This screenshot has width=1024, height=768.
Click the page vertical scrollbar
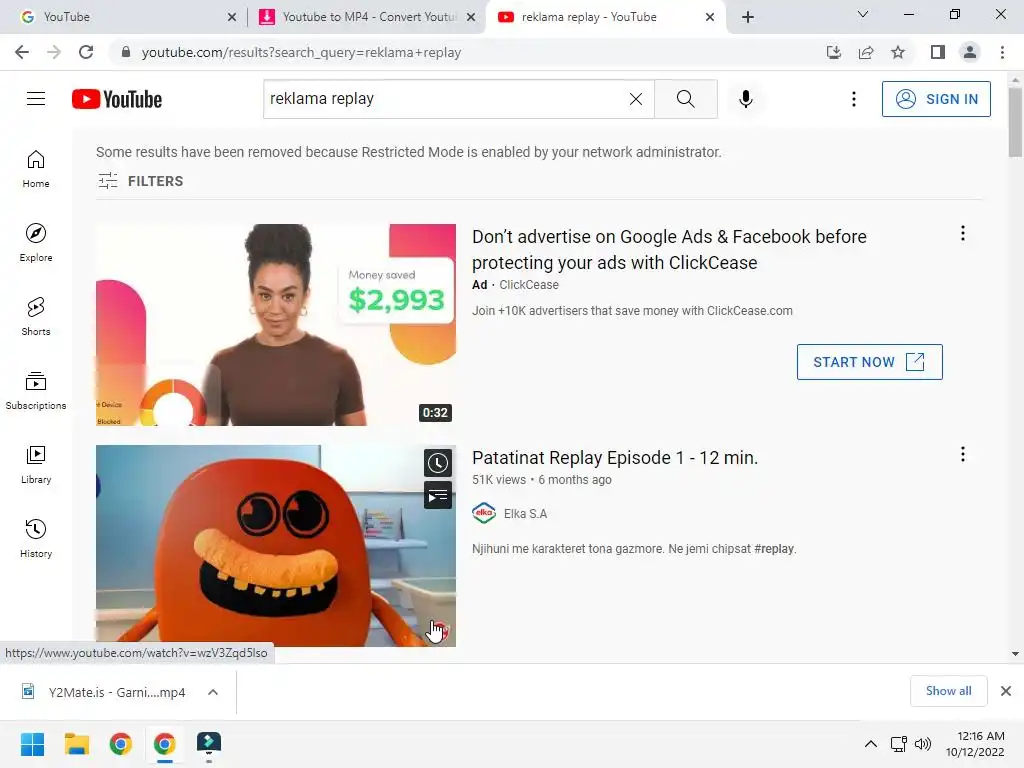(x=1015, y=123)
